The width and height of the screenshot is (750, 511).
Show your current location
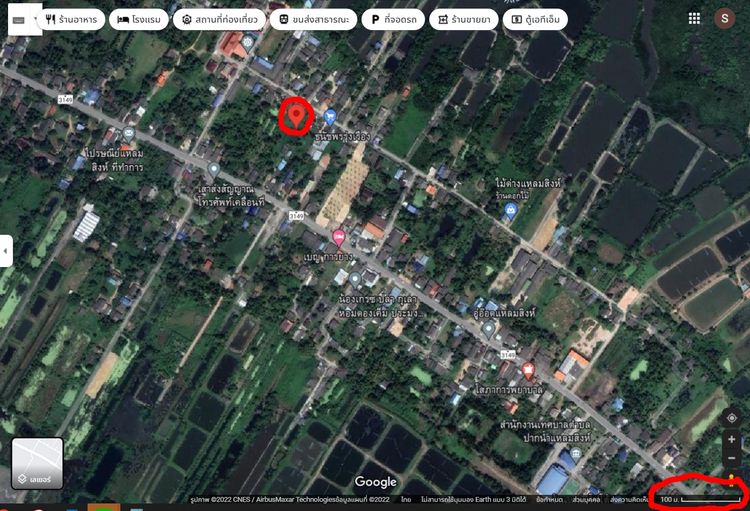[732, 417]
